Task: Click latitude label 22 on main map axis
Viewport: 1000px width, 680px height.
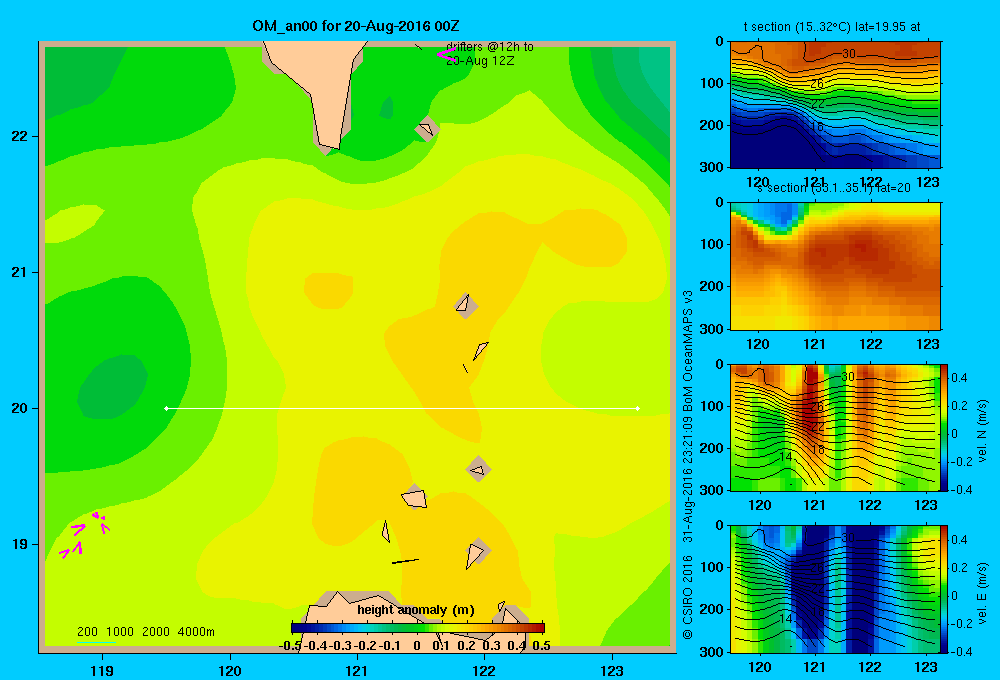Action: (x=19, y=137)
